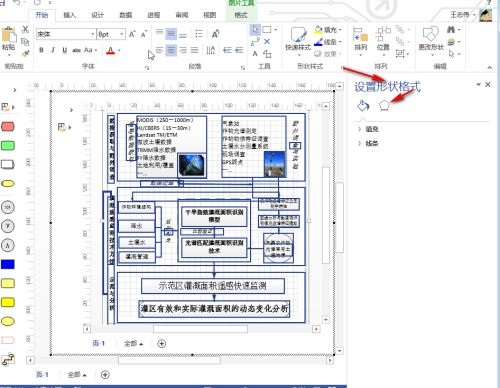Toggle align top in paragraph group
Image resolution: width=500 pixels, height=388 pixels.
click(159, 32)
